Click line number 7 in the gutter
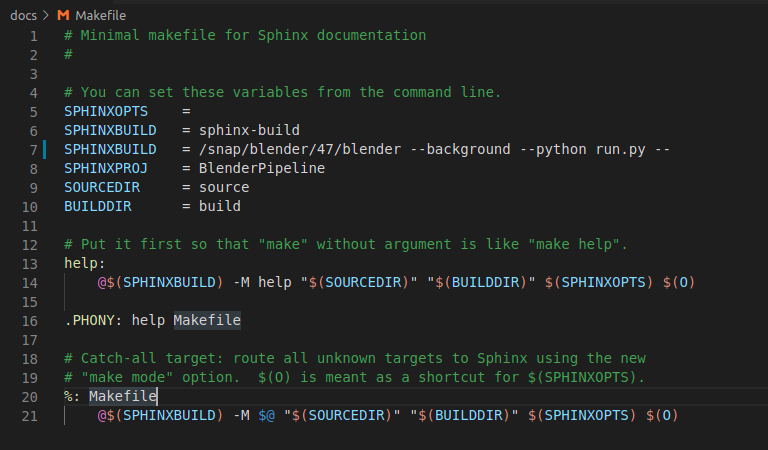 [x=33, y=150]
